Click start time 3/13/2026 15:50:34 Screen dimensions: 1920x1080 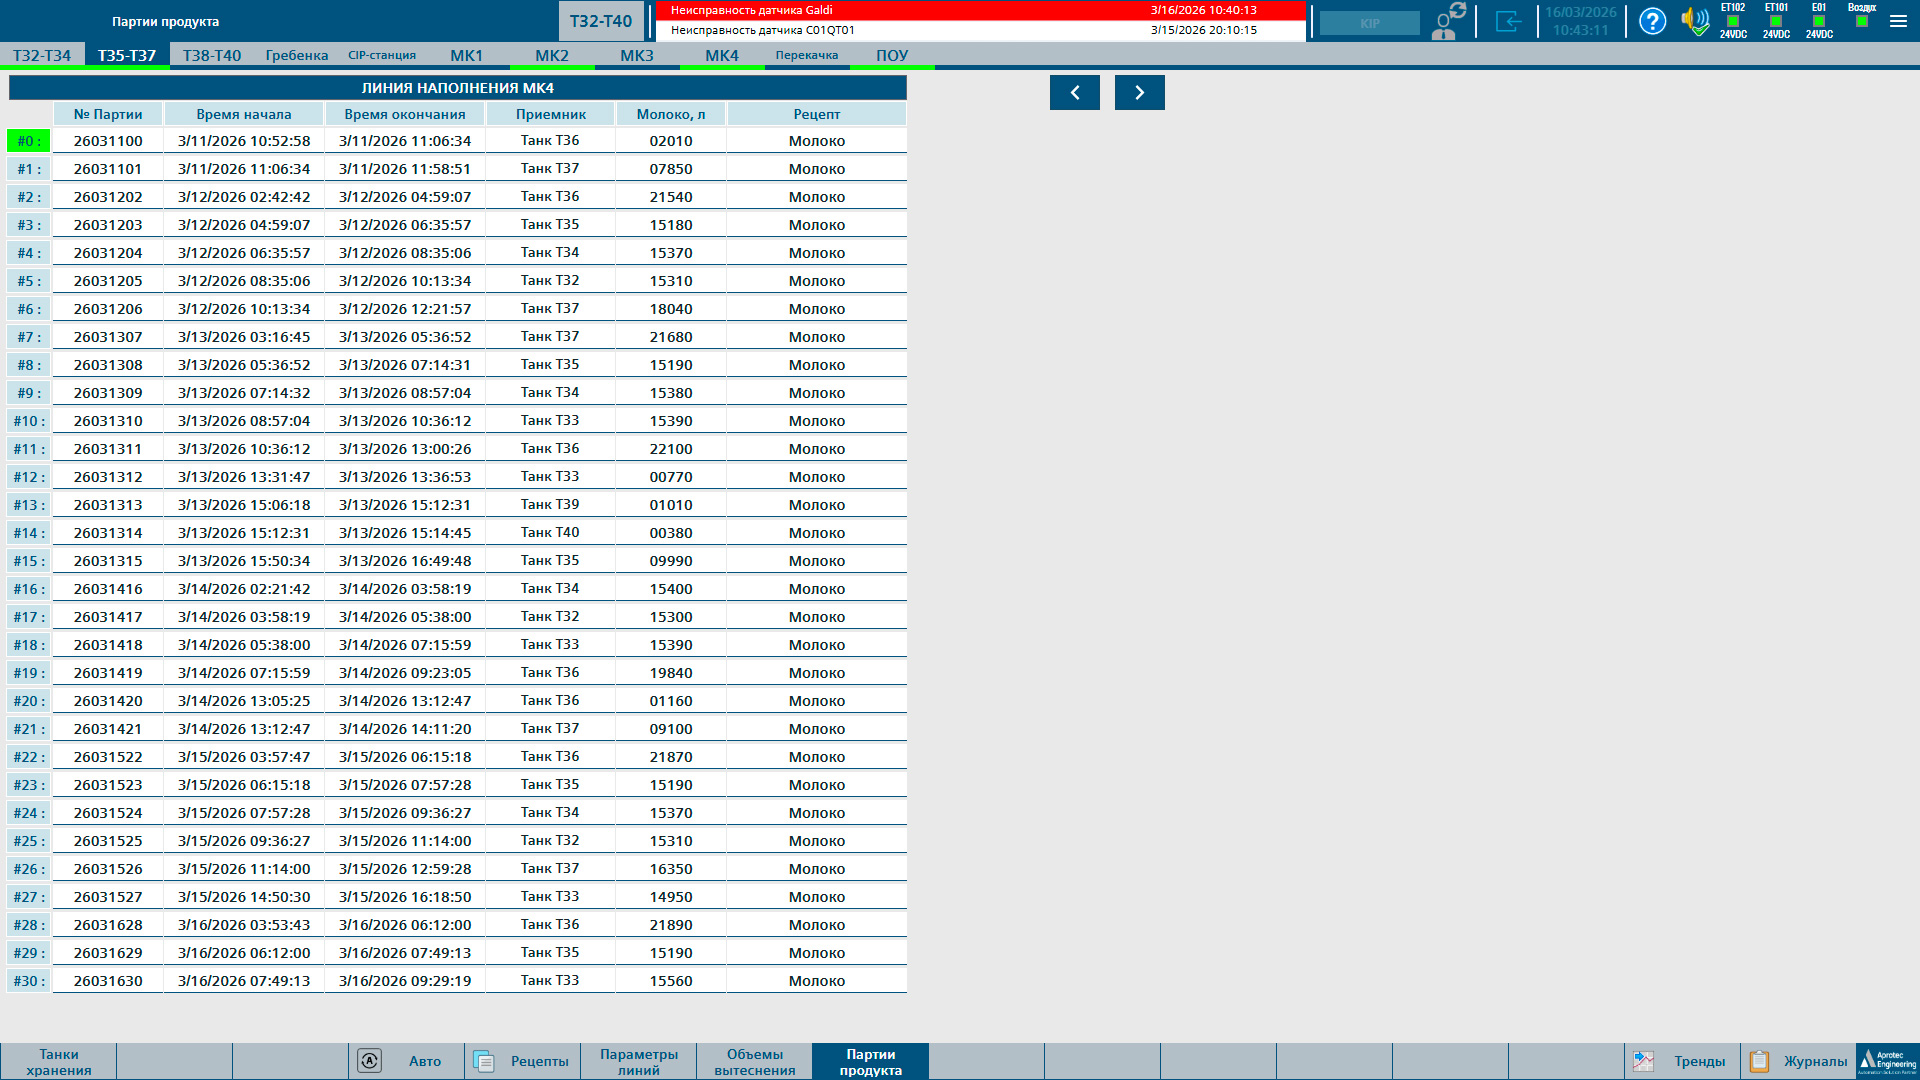pyautogui.click(x=244, y=561)
